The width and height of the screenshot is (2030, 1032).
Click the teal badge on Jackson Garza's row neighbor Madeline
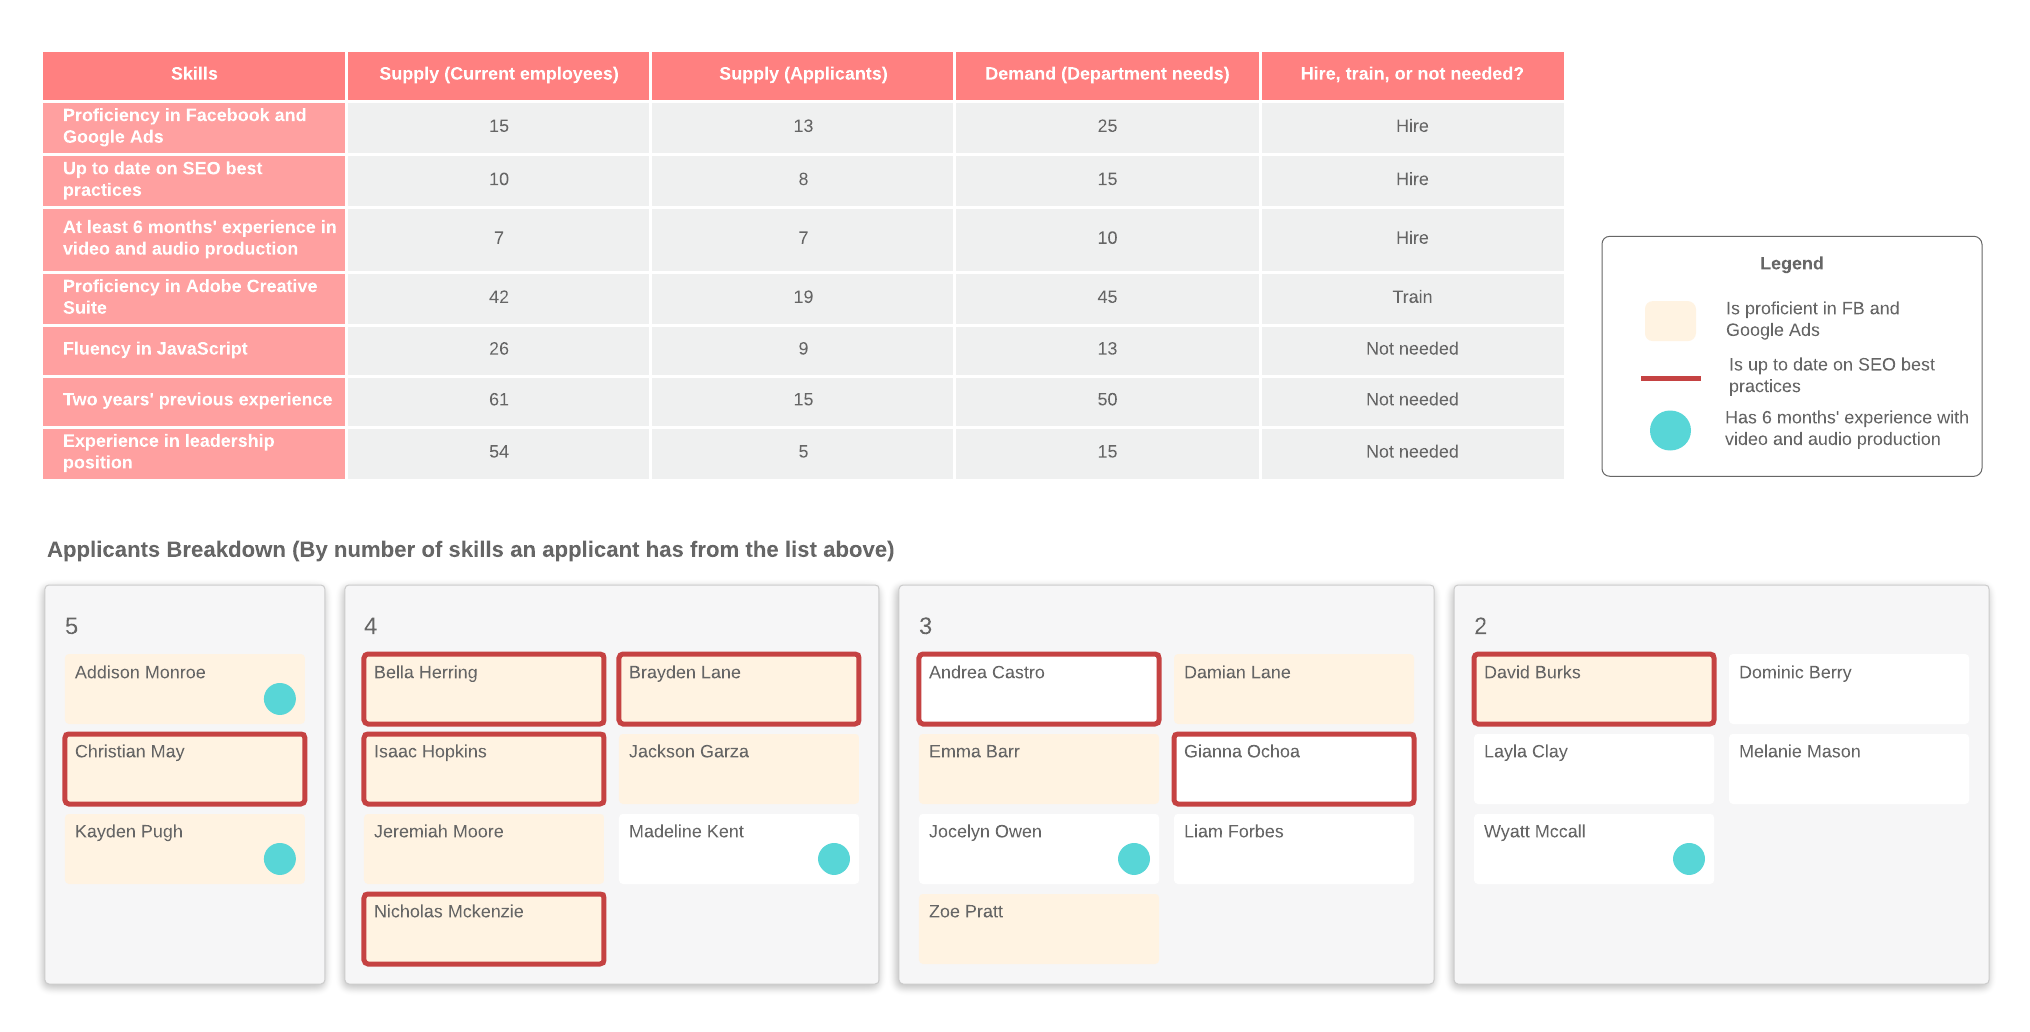pos(834,858)
